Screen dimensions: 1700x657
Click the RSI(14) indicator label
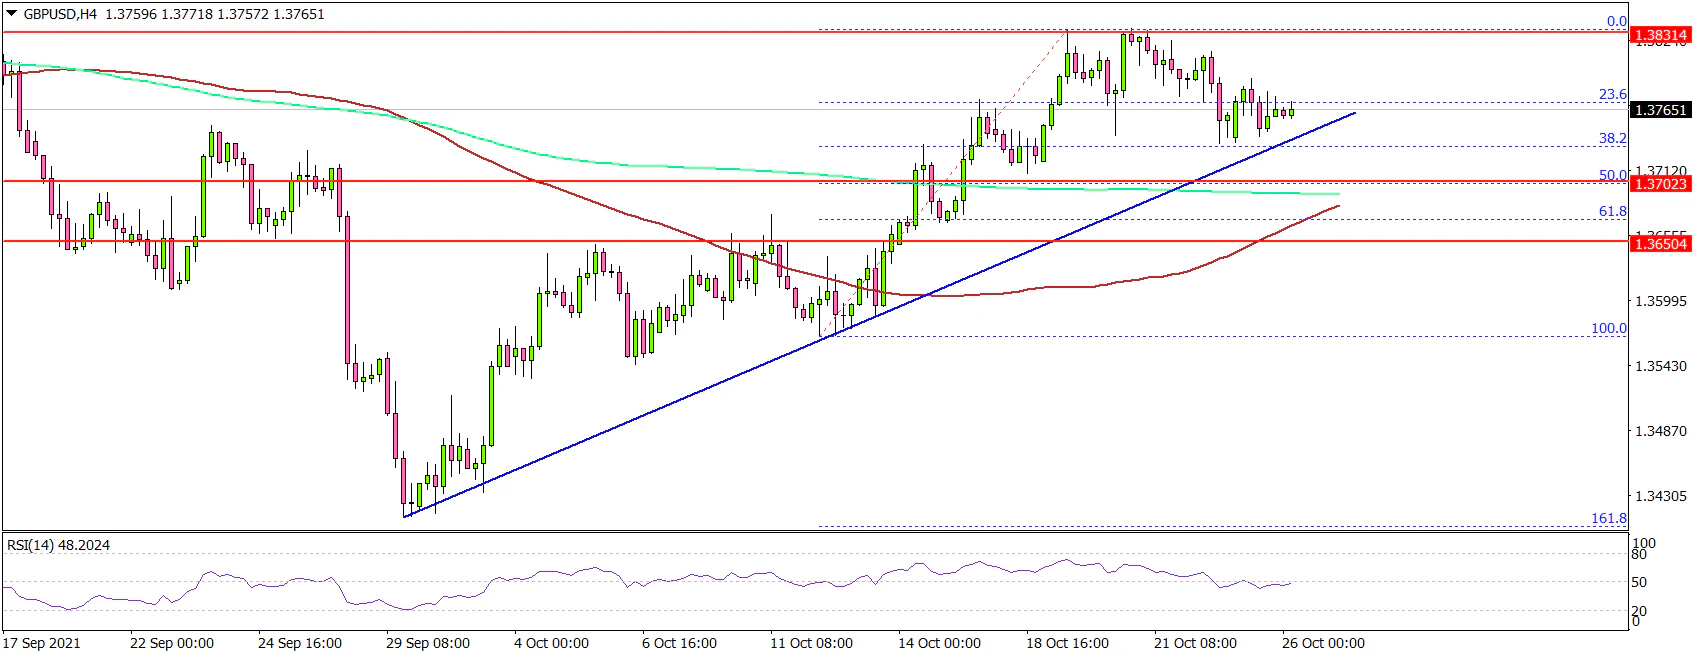tap(58, 545)
